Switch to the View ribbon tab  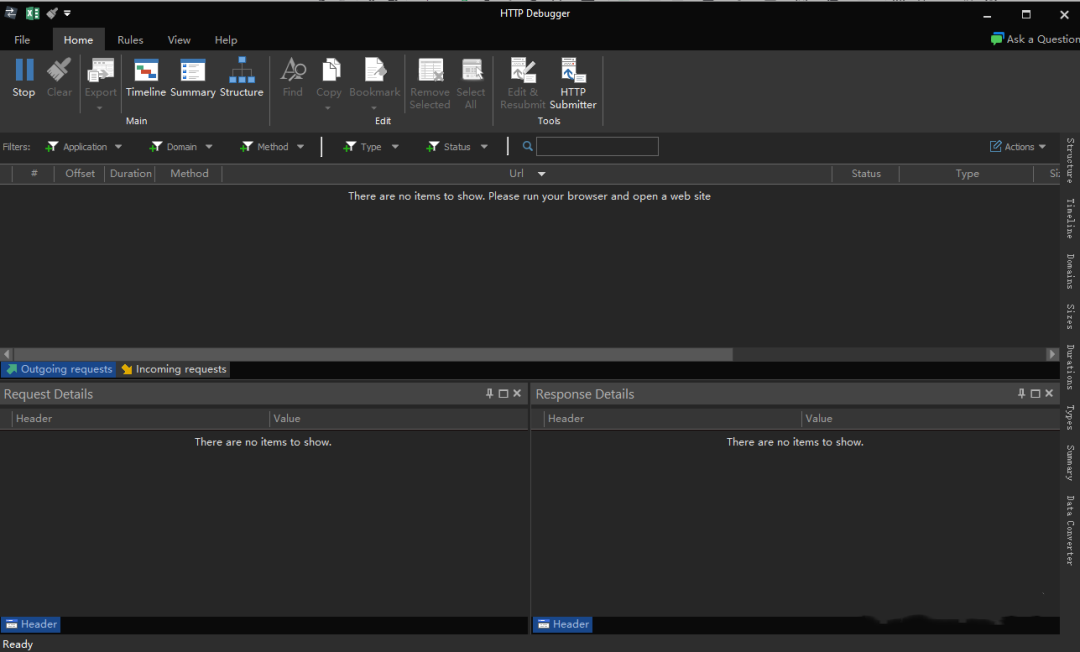point(179,40)
